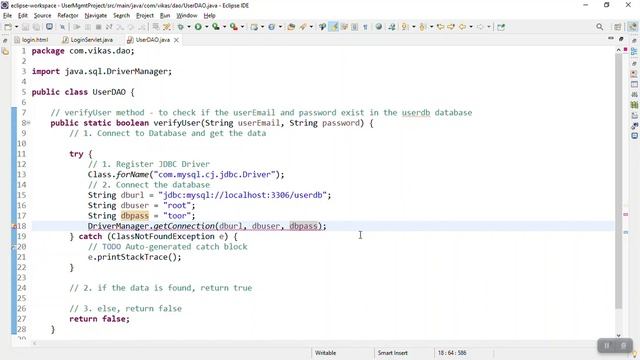Click the Save toolbar icon
Viewport: 640px width, 360px height.
point(26,27)
